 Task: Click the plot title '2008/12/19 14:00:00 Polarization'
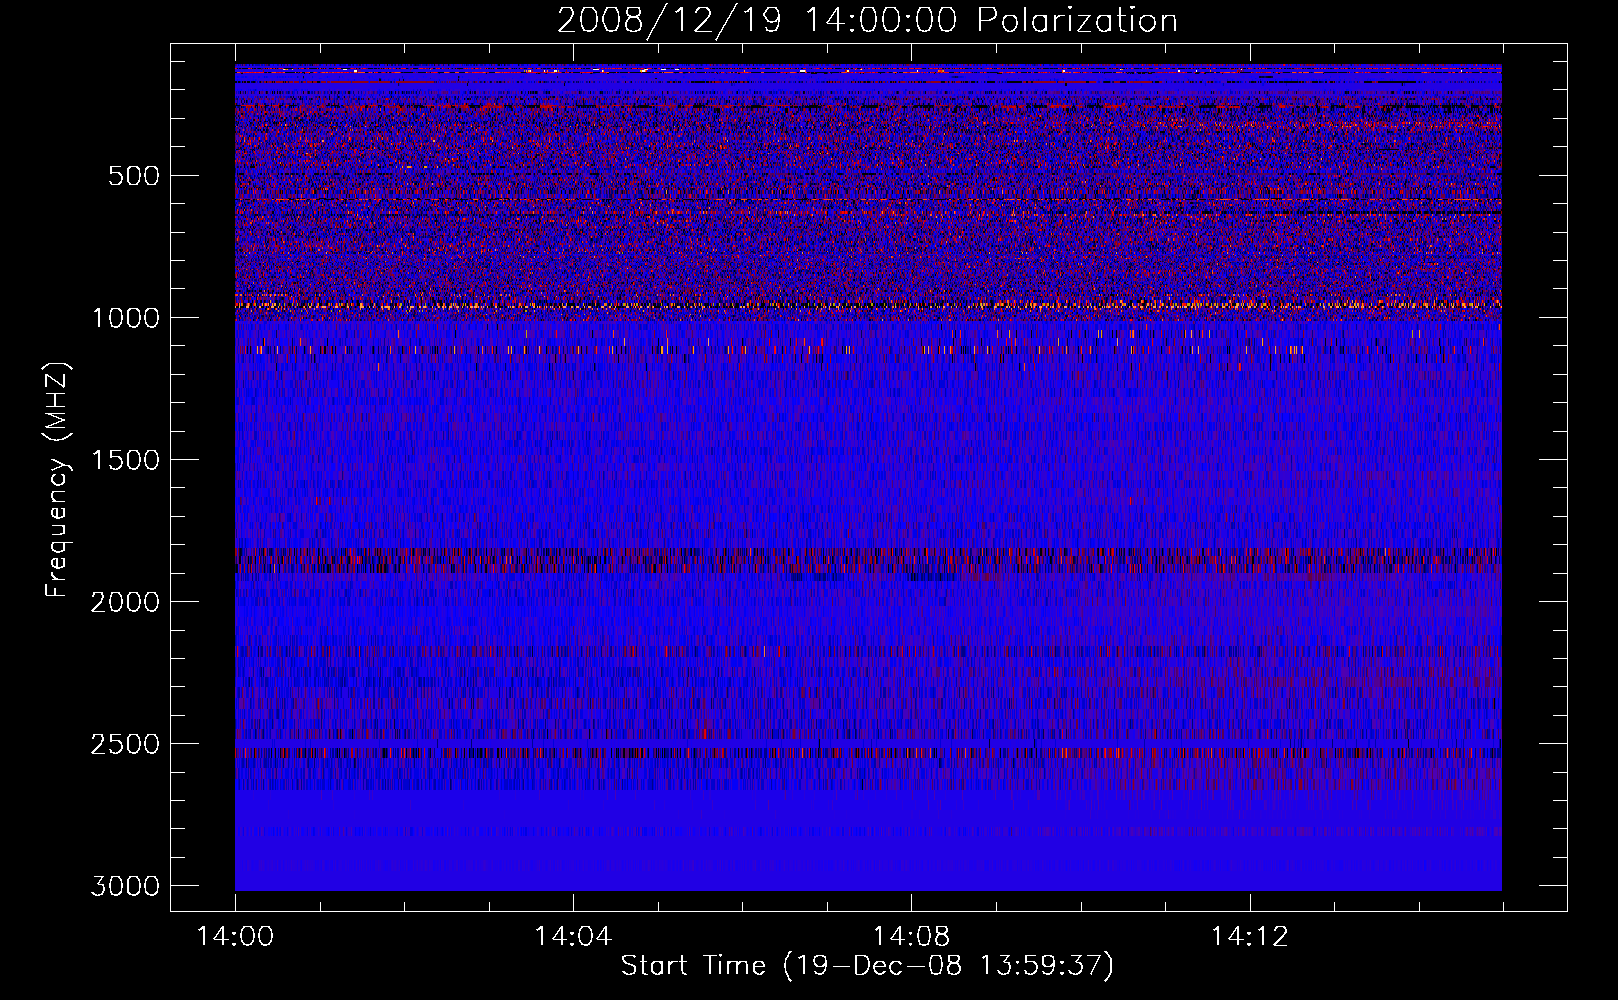click(x=867, y=21)
